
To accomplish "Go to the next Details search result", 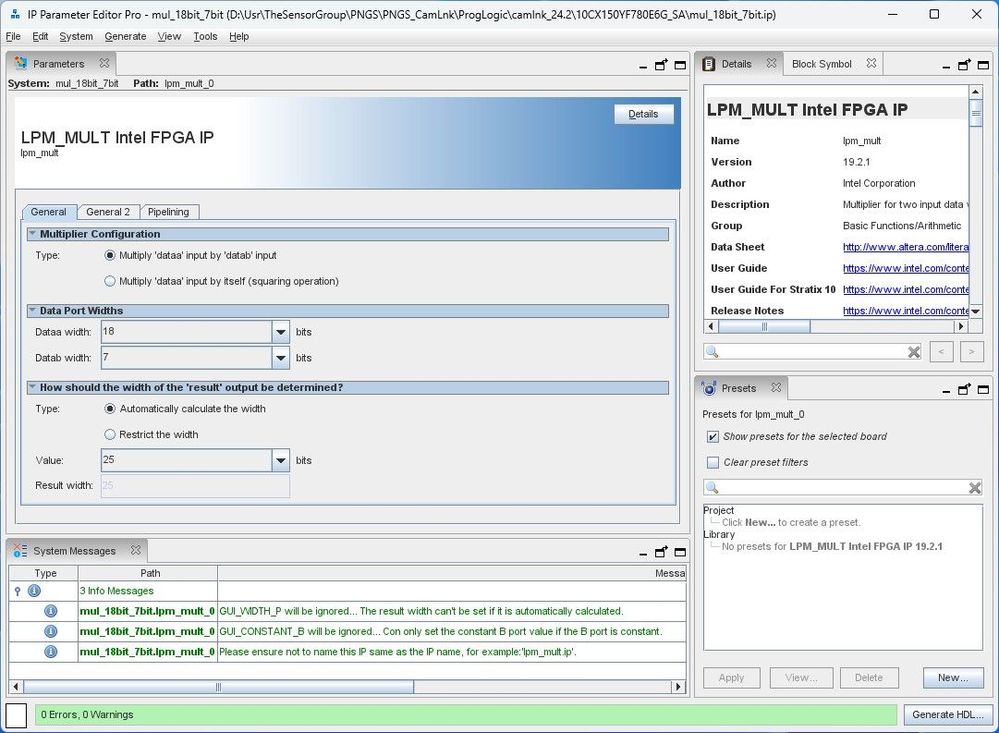I will pos(972,351).
